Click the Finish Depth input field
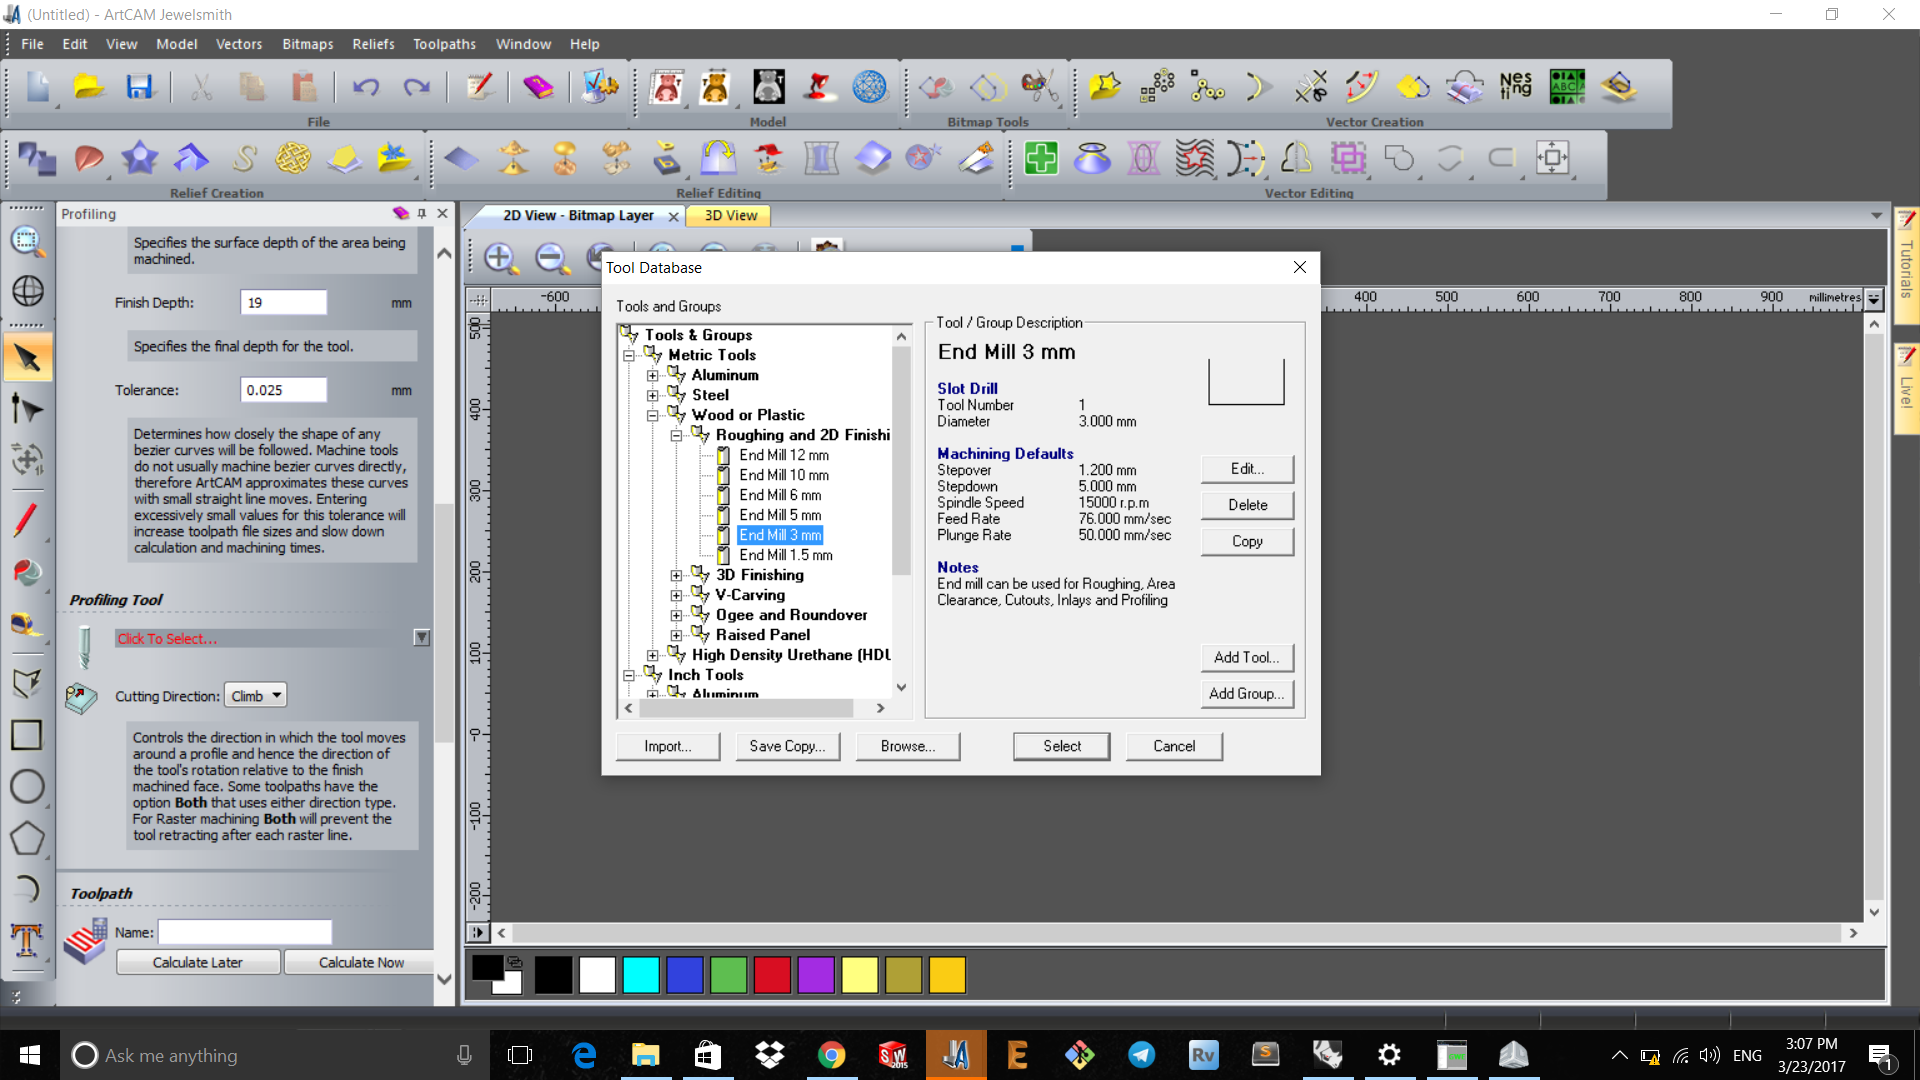The width and height of the screenshot is (1920, 1080). coord(283,303)
